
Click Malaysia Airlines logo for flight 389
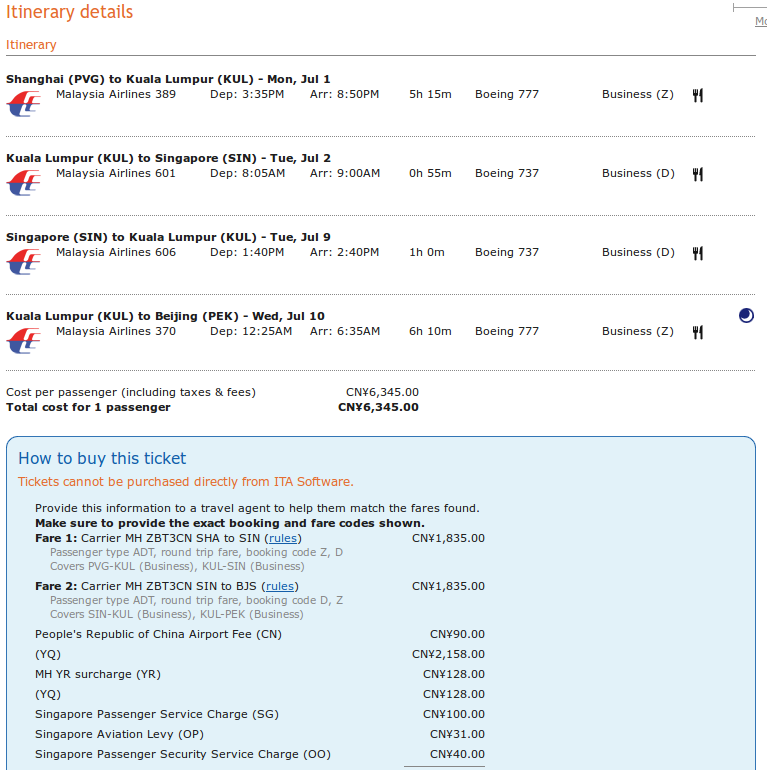pos(24,103)
